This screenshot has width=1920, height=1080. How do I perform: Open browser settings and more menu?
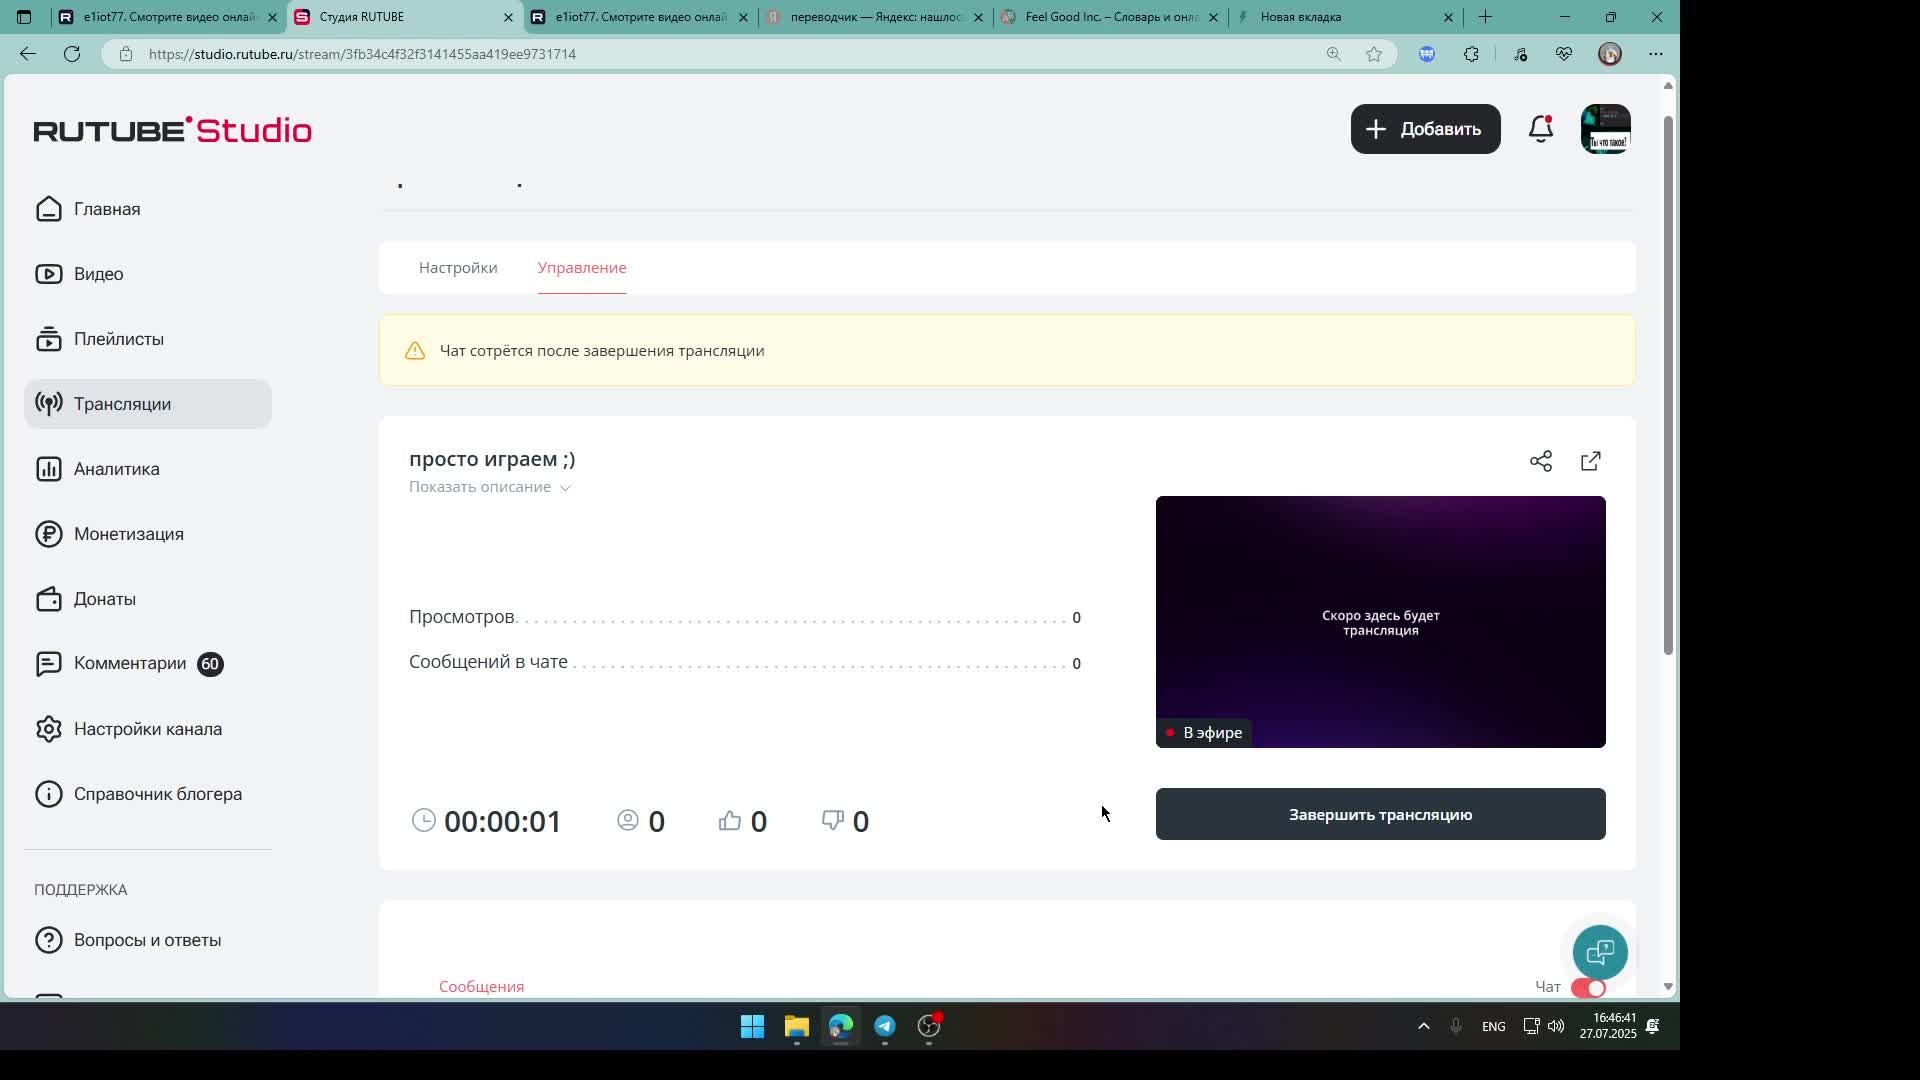(1655, 54)
